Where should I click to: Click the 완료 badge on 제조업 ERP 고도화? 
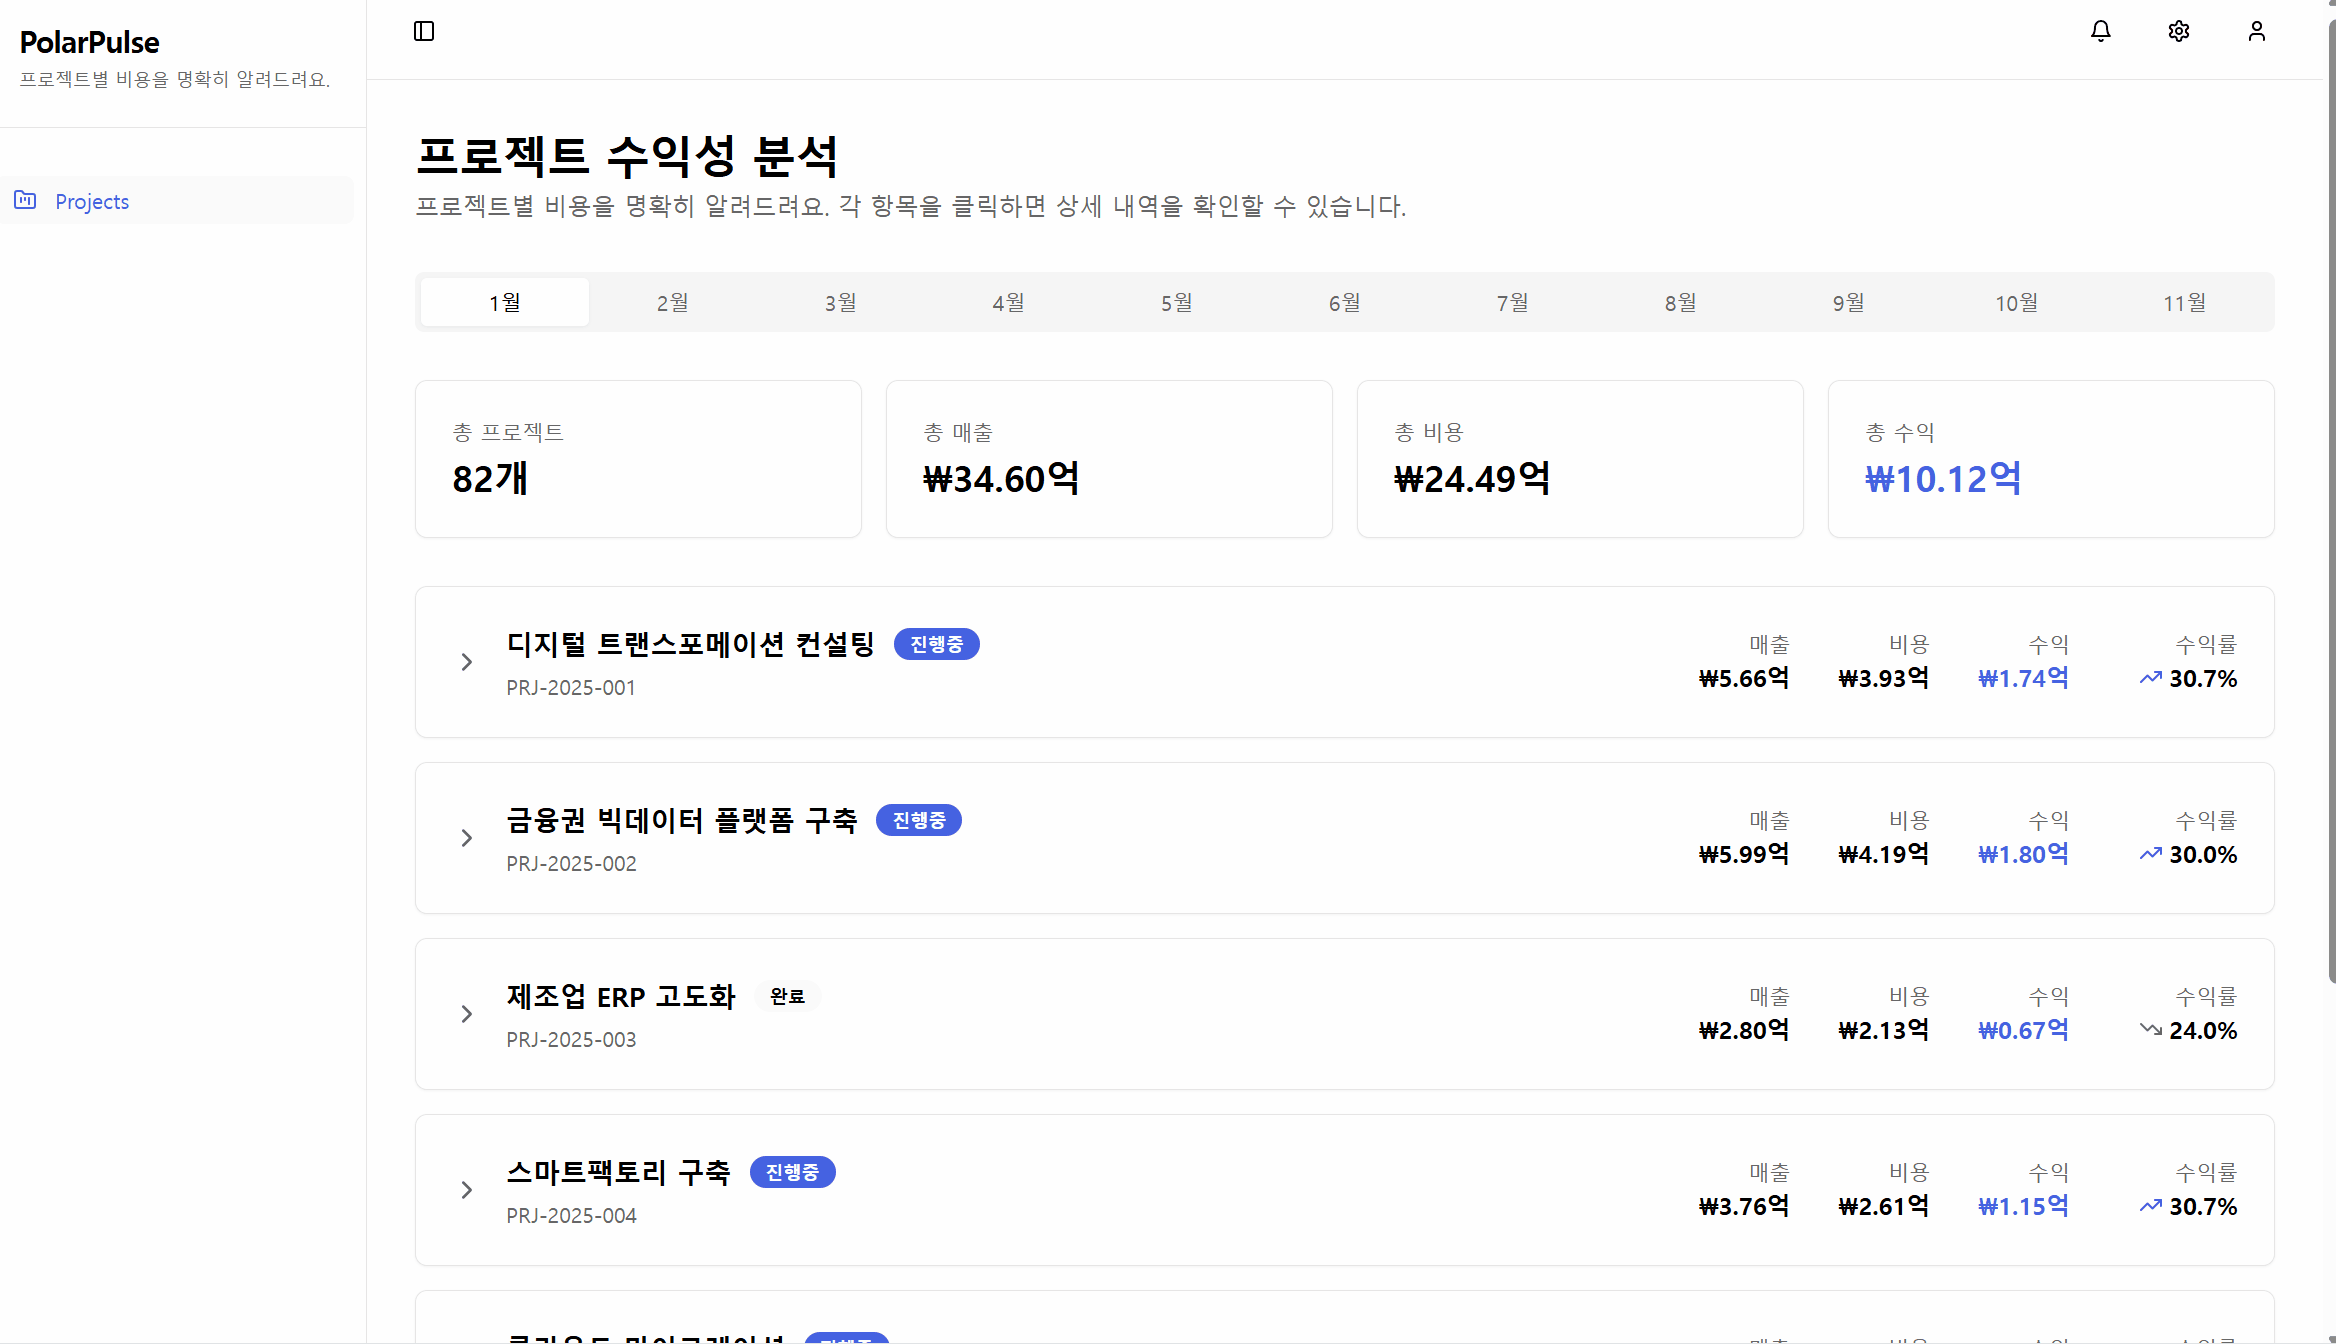pos(787,996)
